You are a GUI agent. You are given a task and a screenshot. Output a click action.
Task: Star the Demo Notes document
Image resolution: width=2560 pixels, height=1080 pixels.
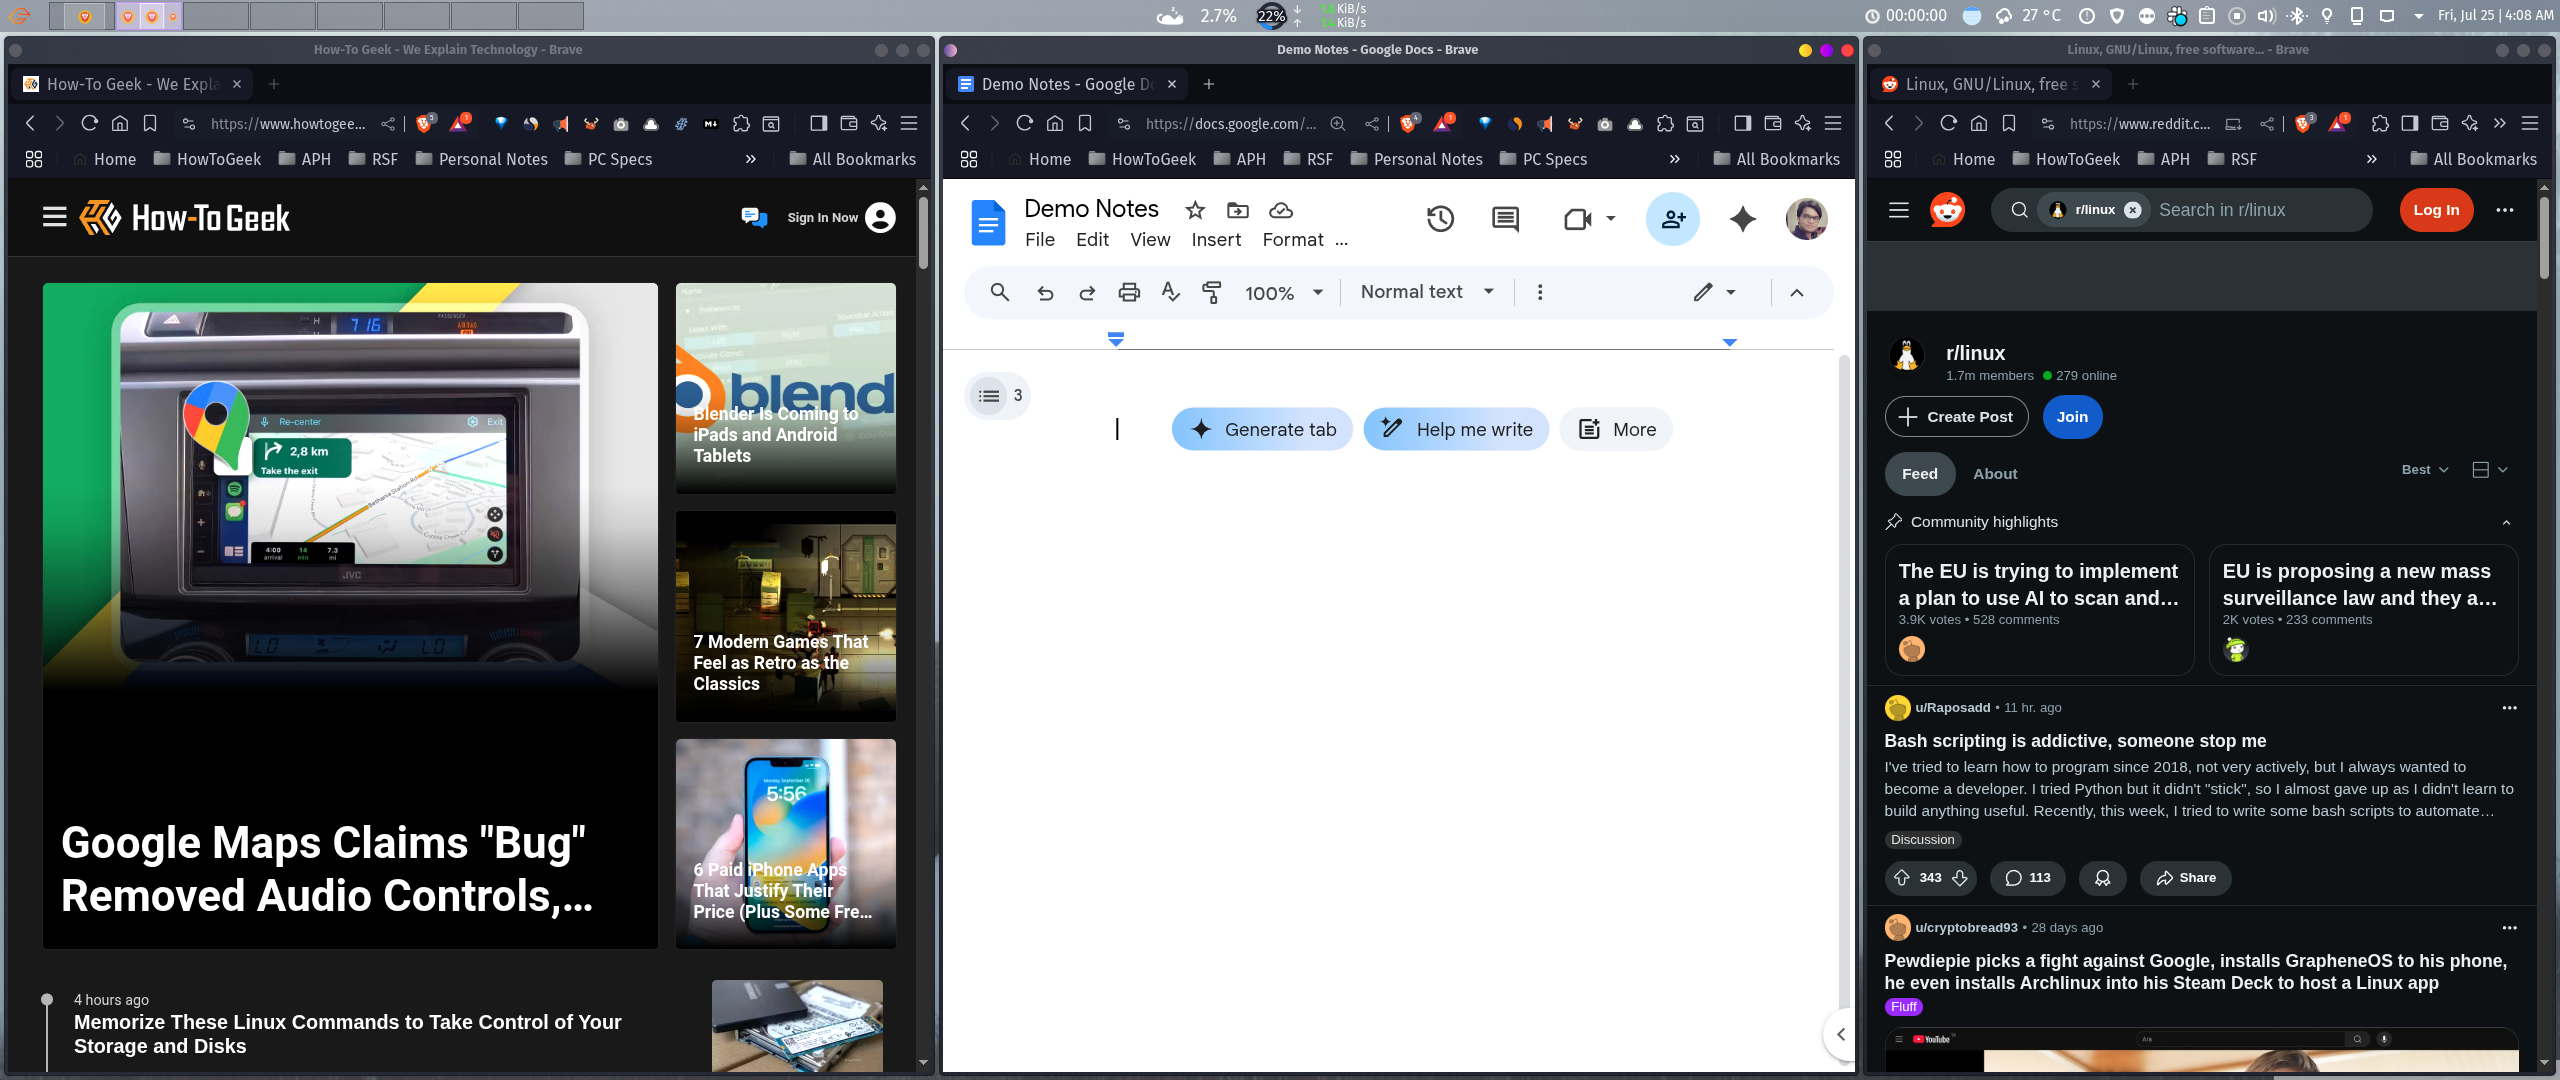[1194, 210]
